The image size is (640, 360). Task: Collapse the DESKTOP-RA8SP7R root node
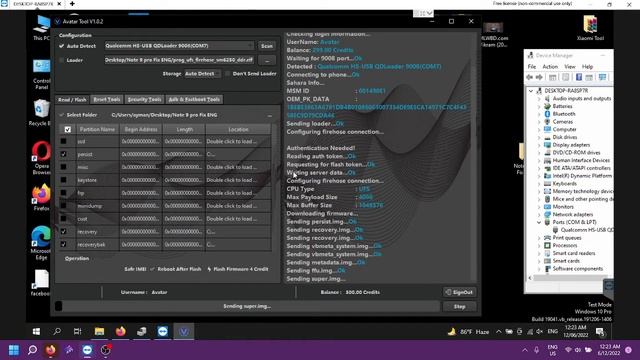[531, 91]
